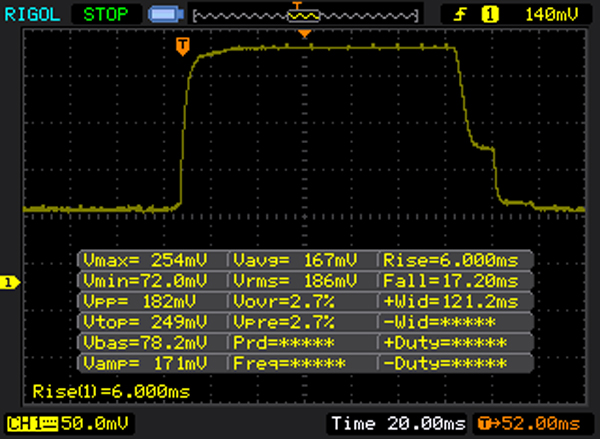The height and width of the screenshot is (439, 600).
Task: Click the channel 1 ground level marker
Action: (x=10, y=283)
